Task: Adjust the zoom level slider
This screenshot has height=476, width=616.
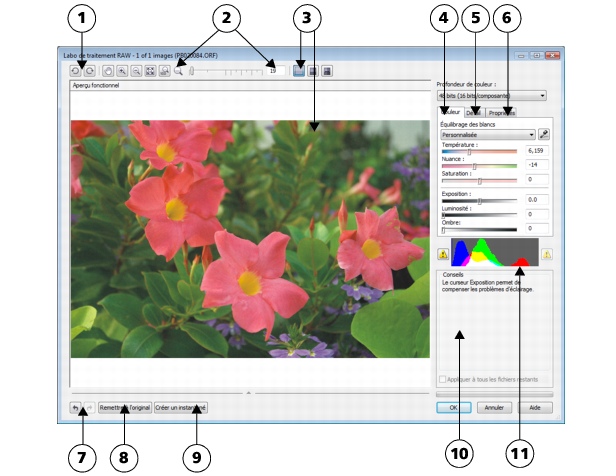Action: [226, 71]
